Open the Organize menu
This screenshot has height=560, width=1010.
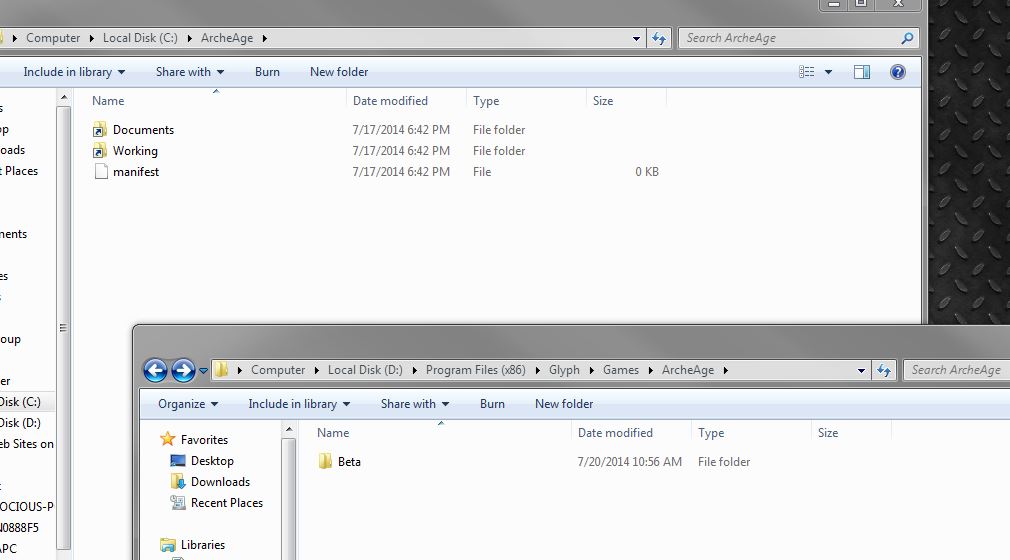187,404
